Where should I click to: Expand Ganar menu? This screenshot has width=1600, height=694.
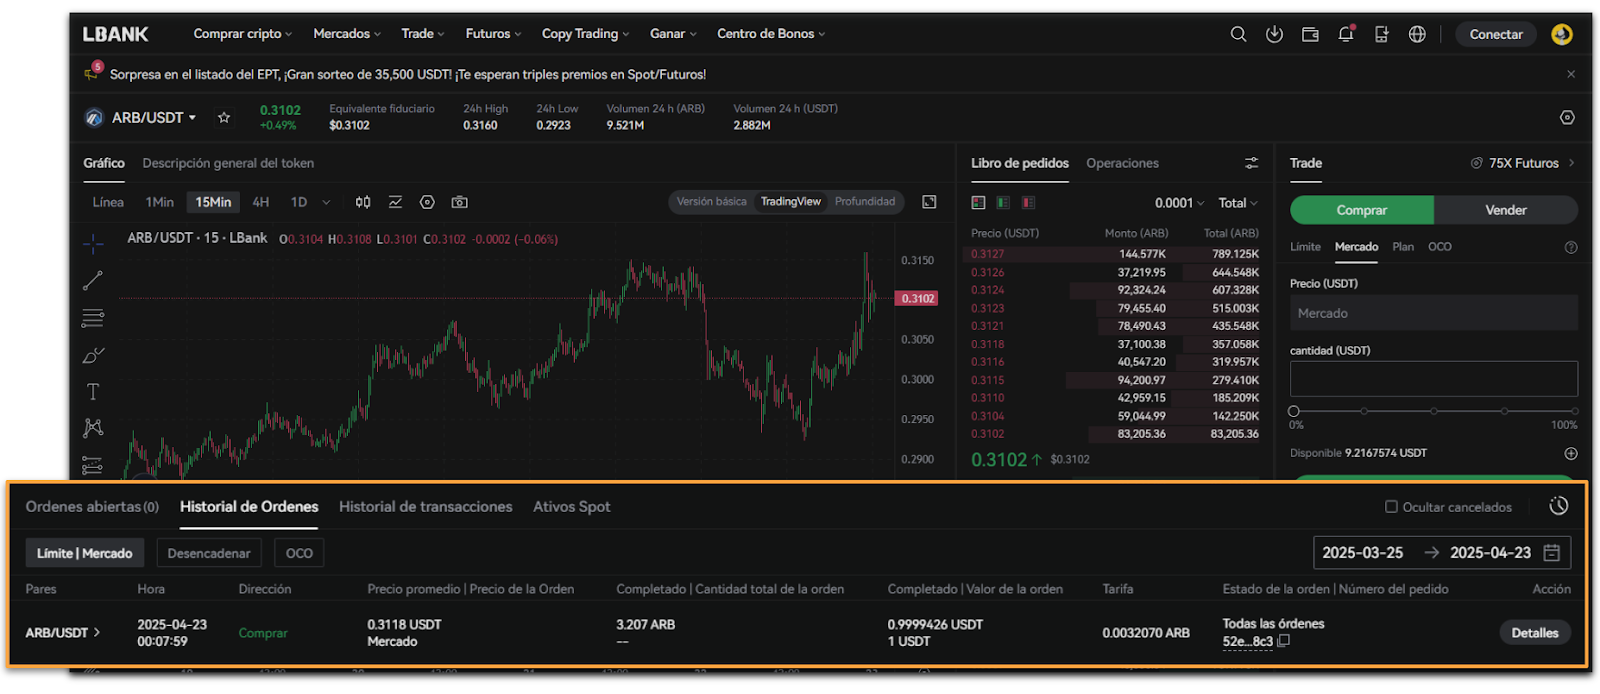tap(673, 34)
